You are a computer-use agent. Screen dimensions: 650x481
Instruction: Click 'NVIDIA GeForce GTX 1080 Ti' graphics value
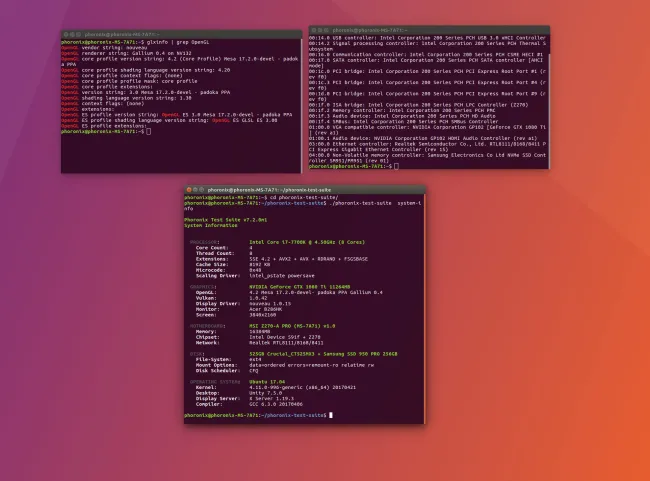pos(300,287)
